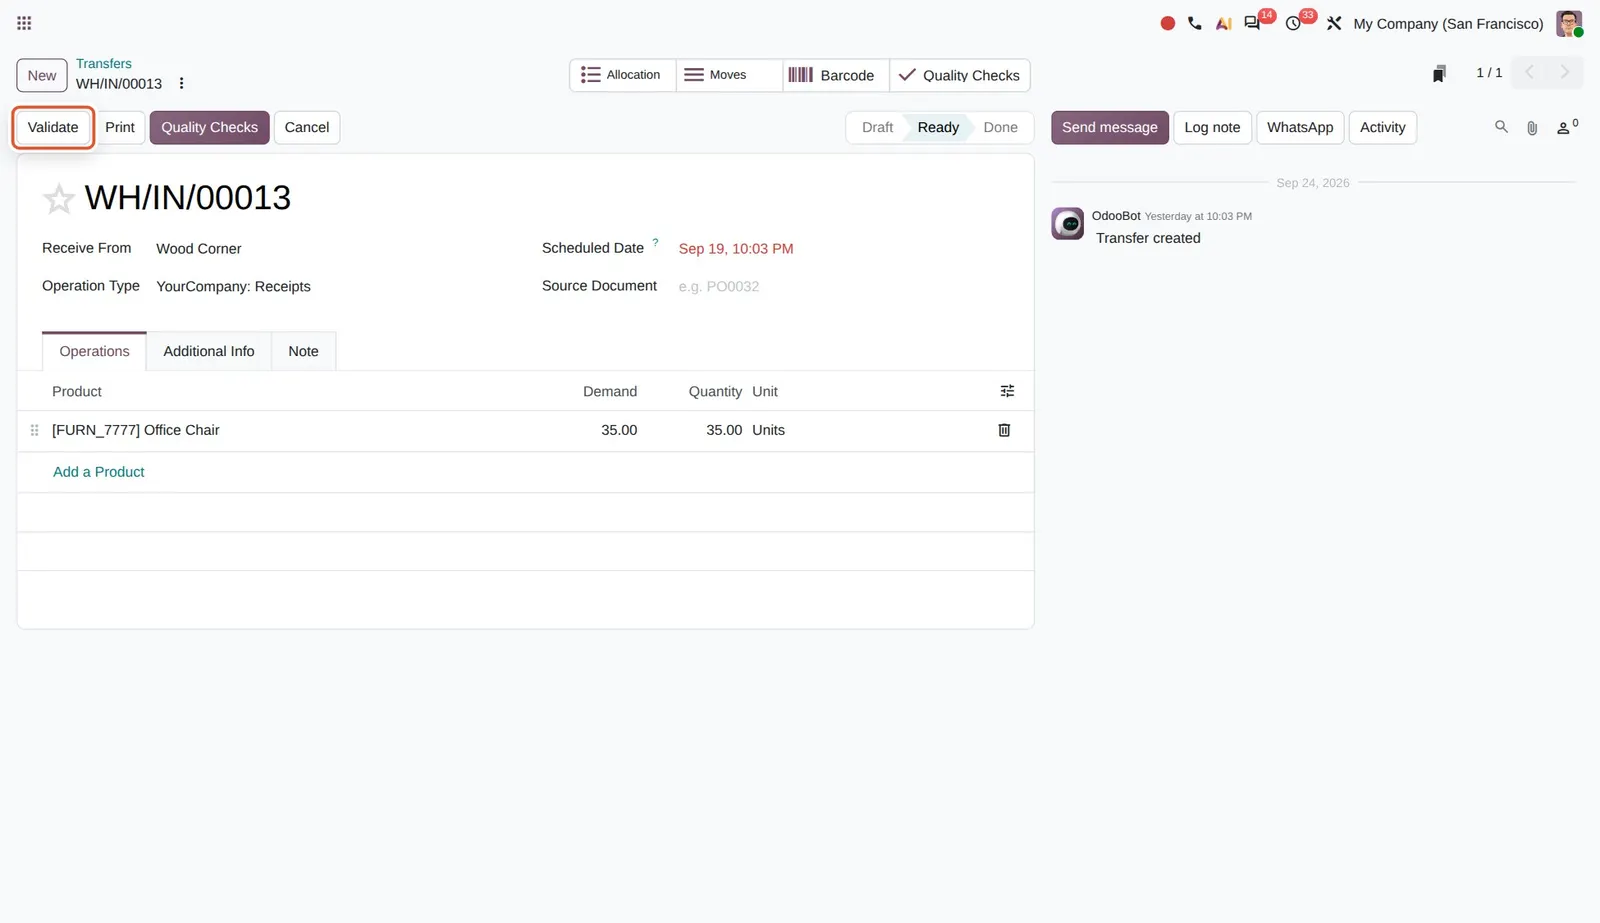Click the bookmark icon near pager

1439,74
